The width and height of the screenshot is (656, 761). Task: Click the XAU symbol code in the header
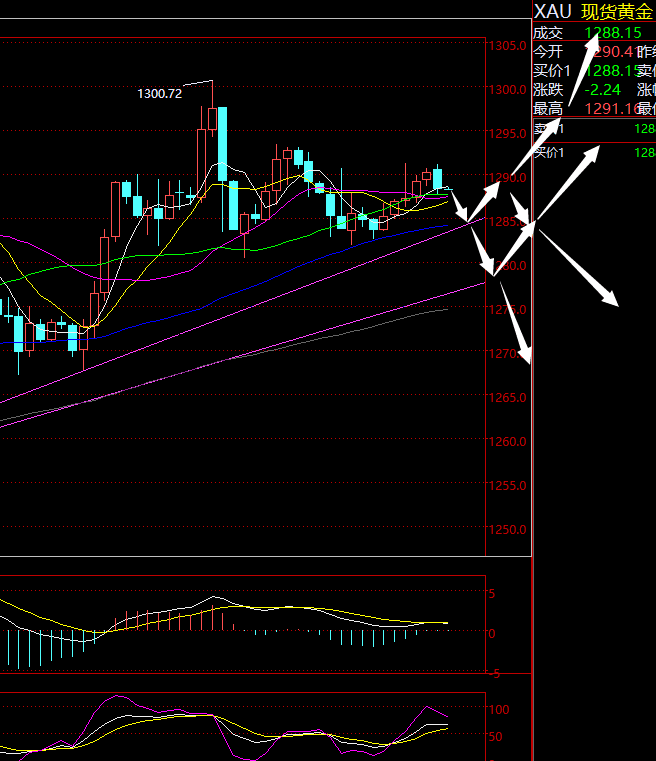point(552,11)
